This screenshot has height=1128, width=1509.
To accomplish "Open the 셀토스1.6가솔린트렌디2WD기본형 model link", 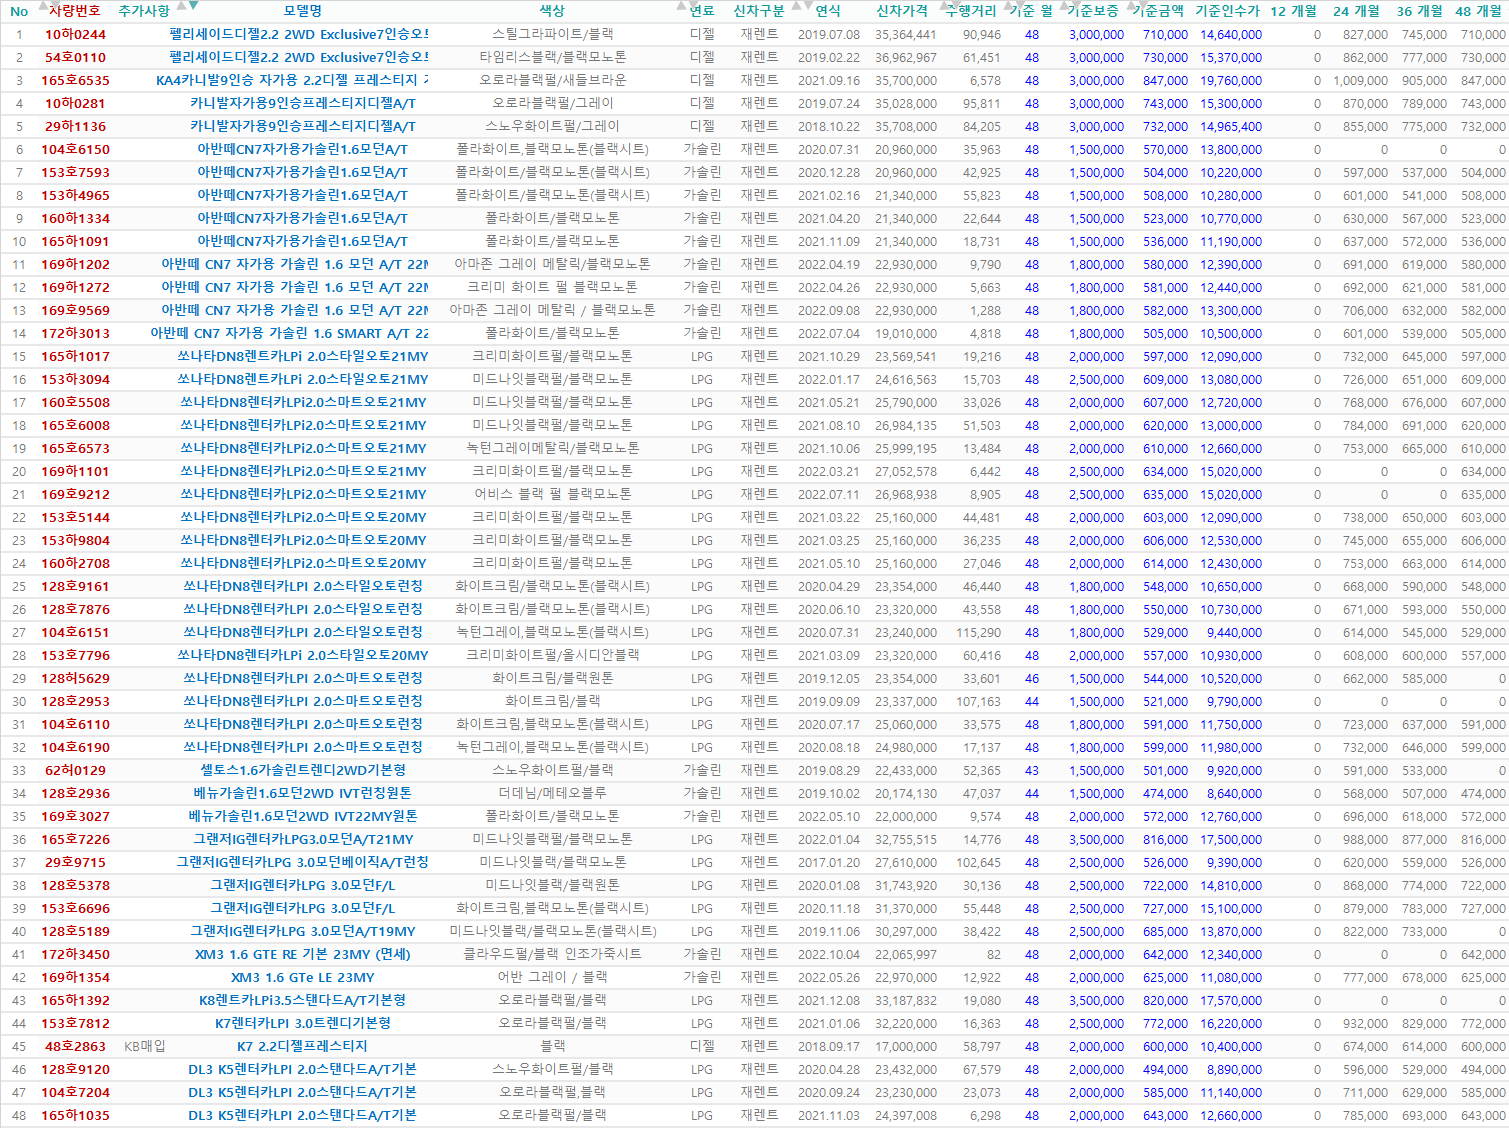I will [303, 771].
